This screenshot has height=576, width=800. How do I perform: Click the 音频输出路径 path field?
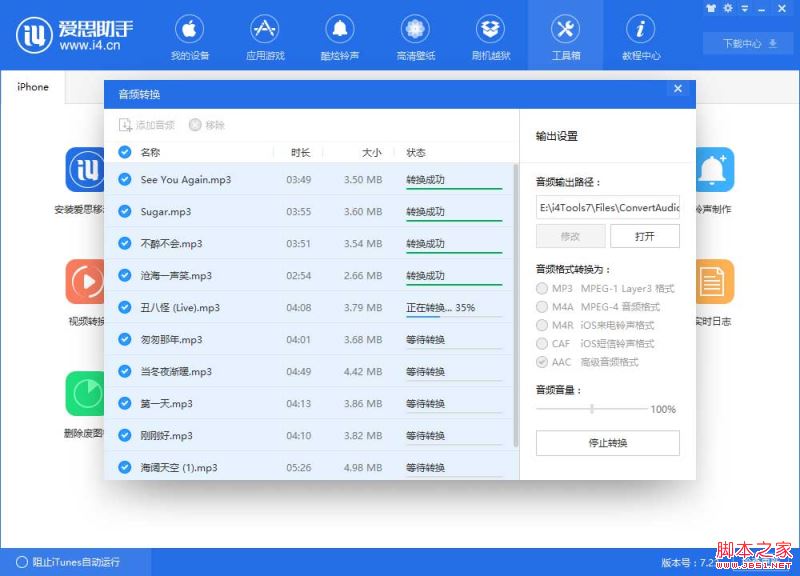pos(608,208)
